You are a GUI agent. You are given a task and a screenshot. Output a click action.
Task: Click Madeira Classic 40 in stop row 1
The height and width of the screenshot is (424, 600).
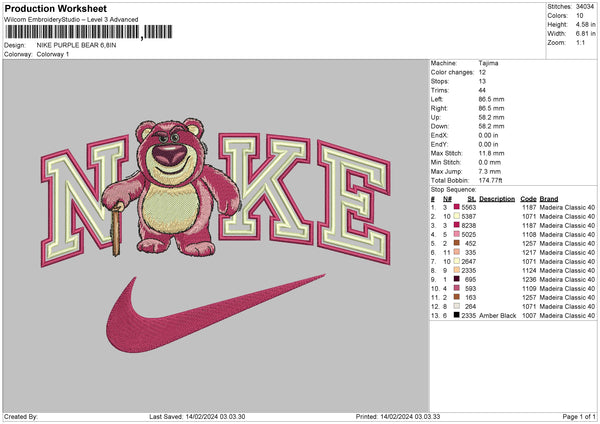567,207
